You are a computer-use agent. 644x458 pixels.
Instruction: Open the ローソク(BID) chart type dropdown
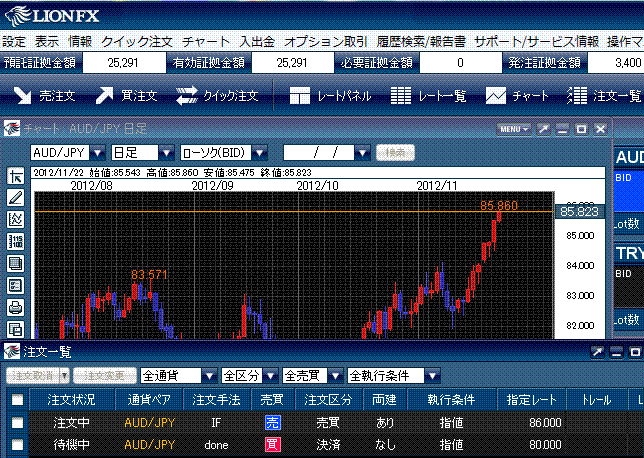pyautogui.click(x=260, y=153)
